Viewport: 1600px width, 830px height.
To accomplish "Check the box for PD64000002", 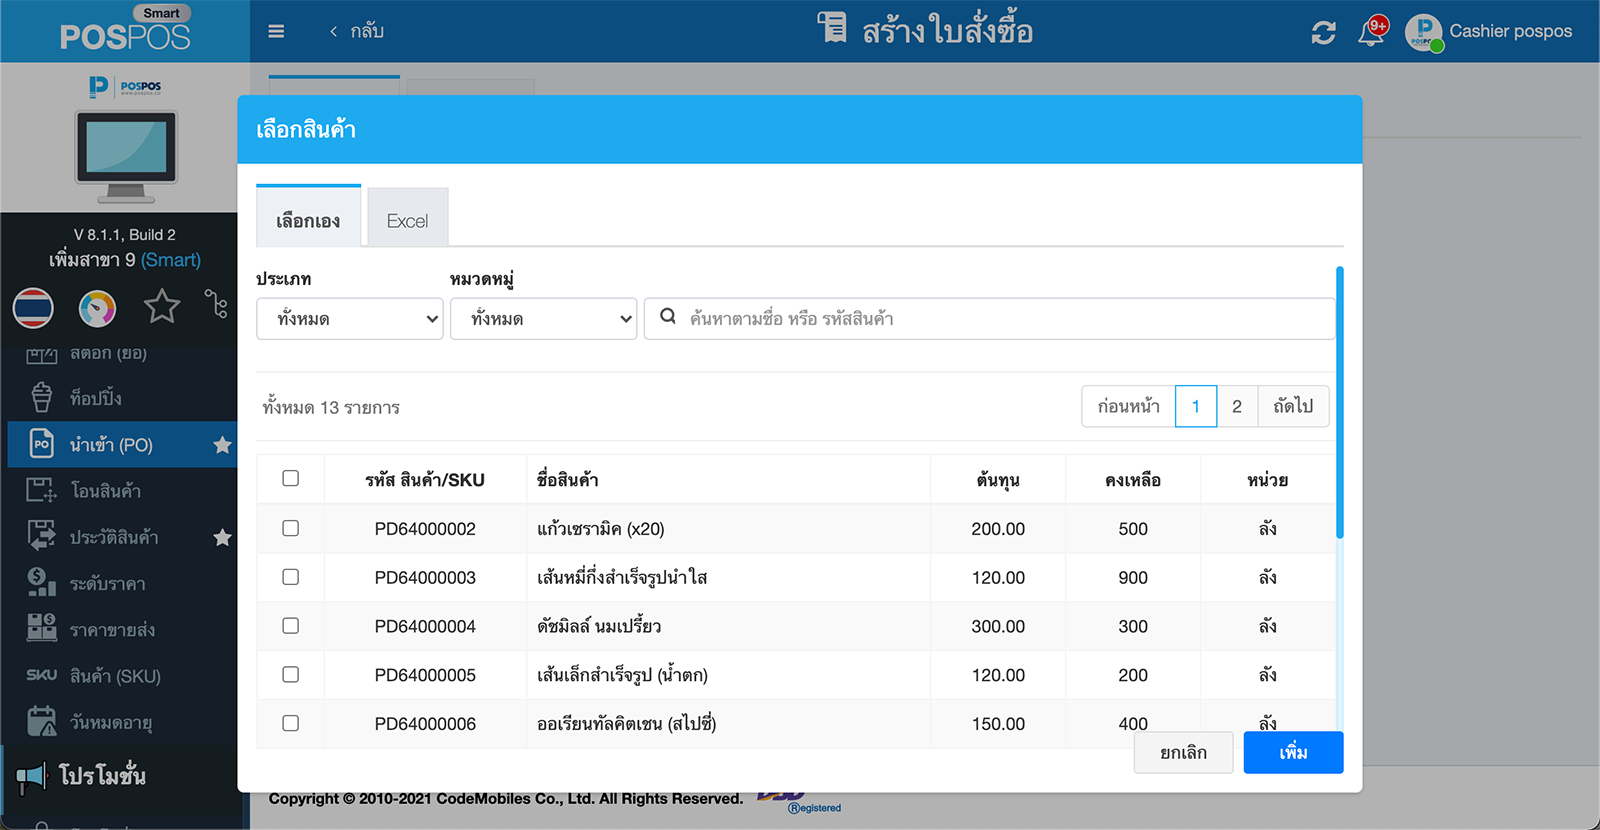I will tap(290, 528).
